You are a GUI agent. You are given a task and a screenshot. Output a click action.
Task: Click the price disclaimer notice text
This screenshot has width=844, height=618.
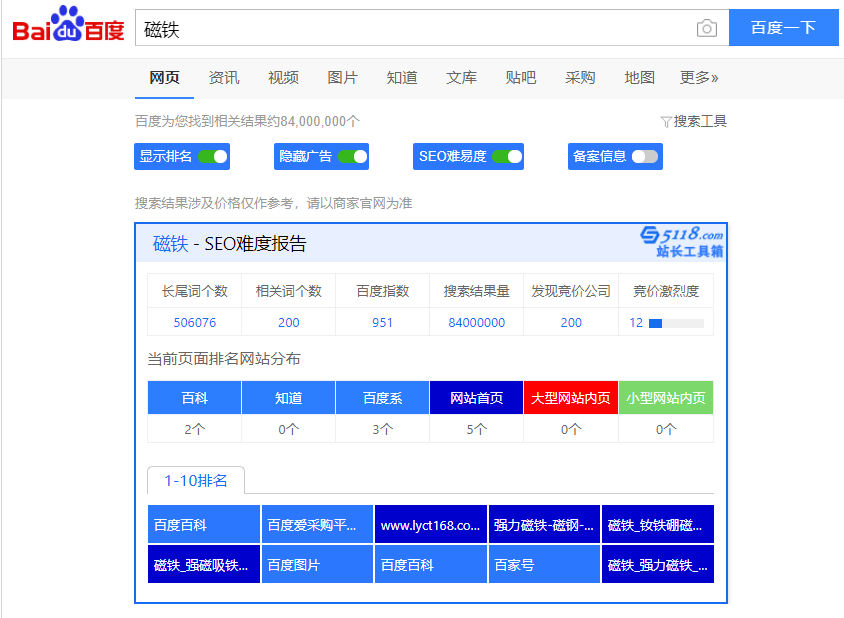coord(273,203)
